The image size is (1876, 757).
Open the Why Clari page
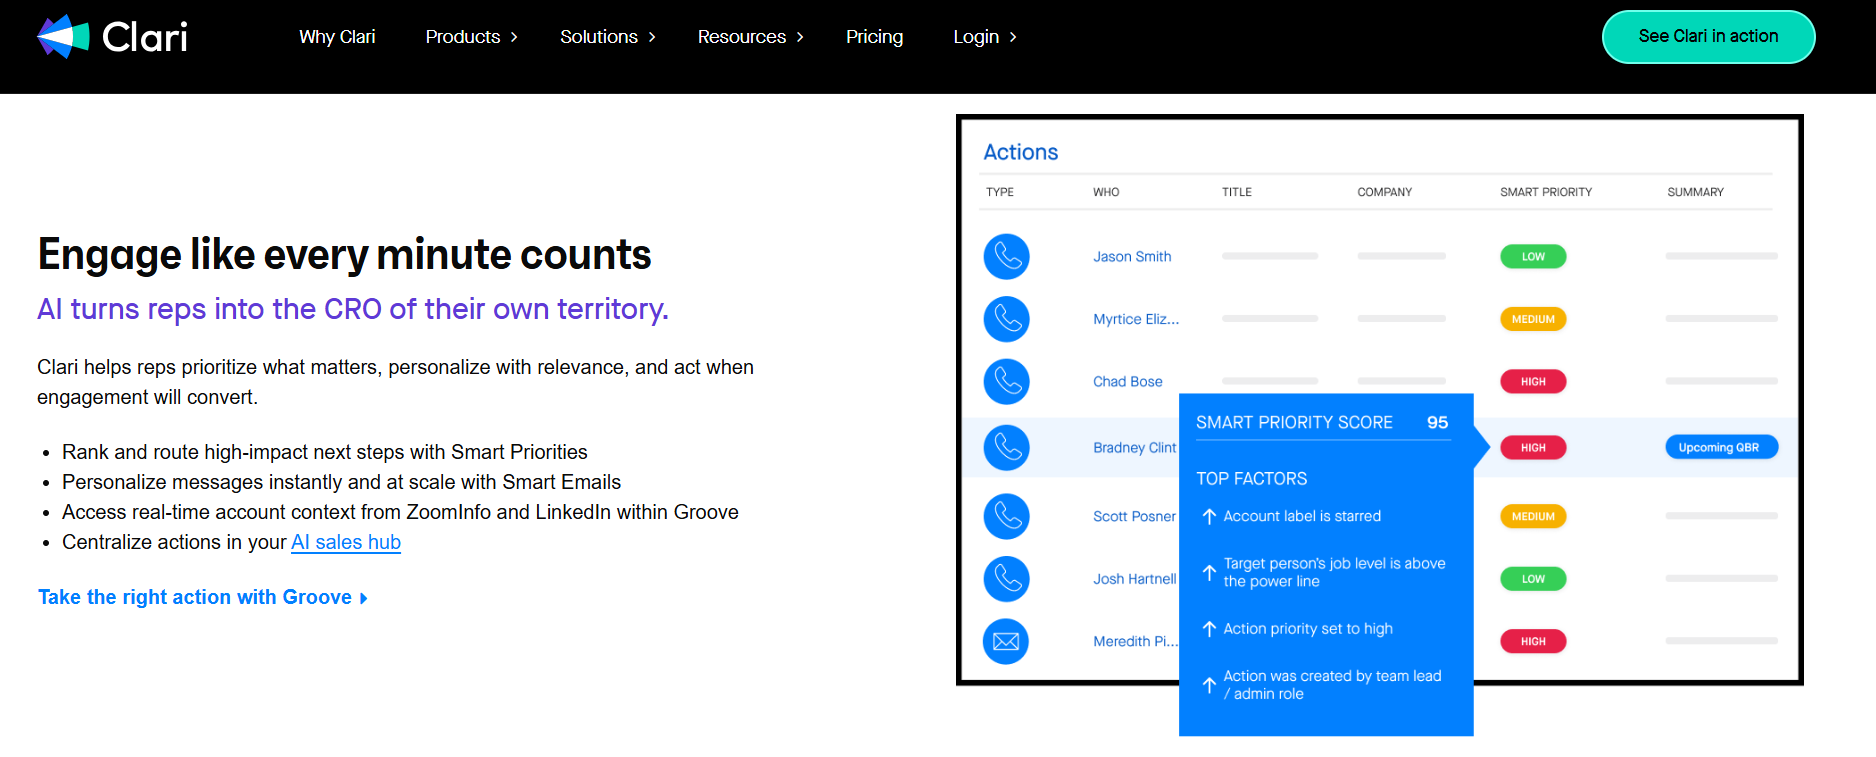point(337,37)
